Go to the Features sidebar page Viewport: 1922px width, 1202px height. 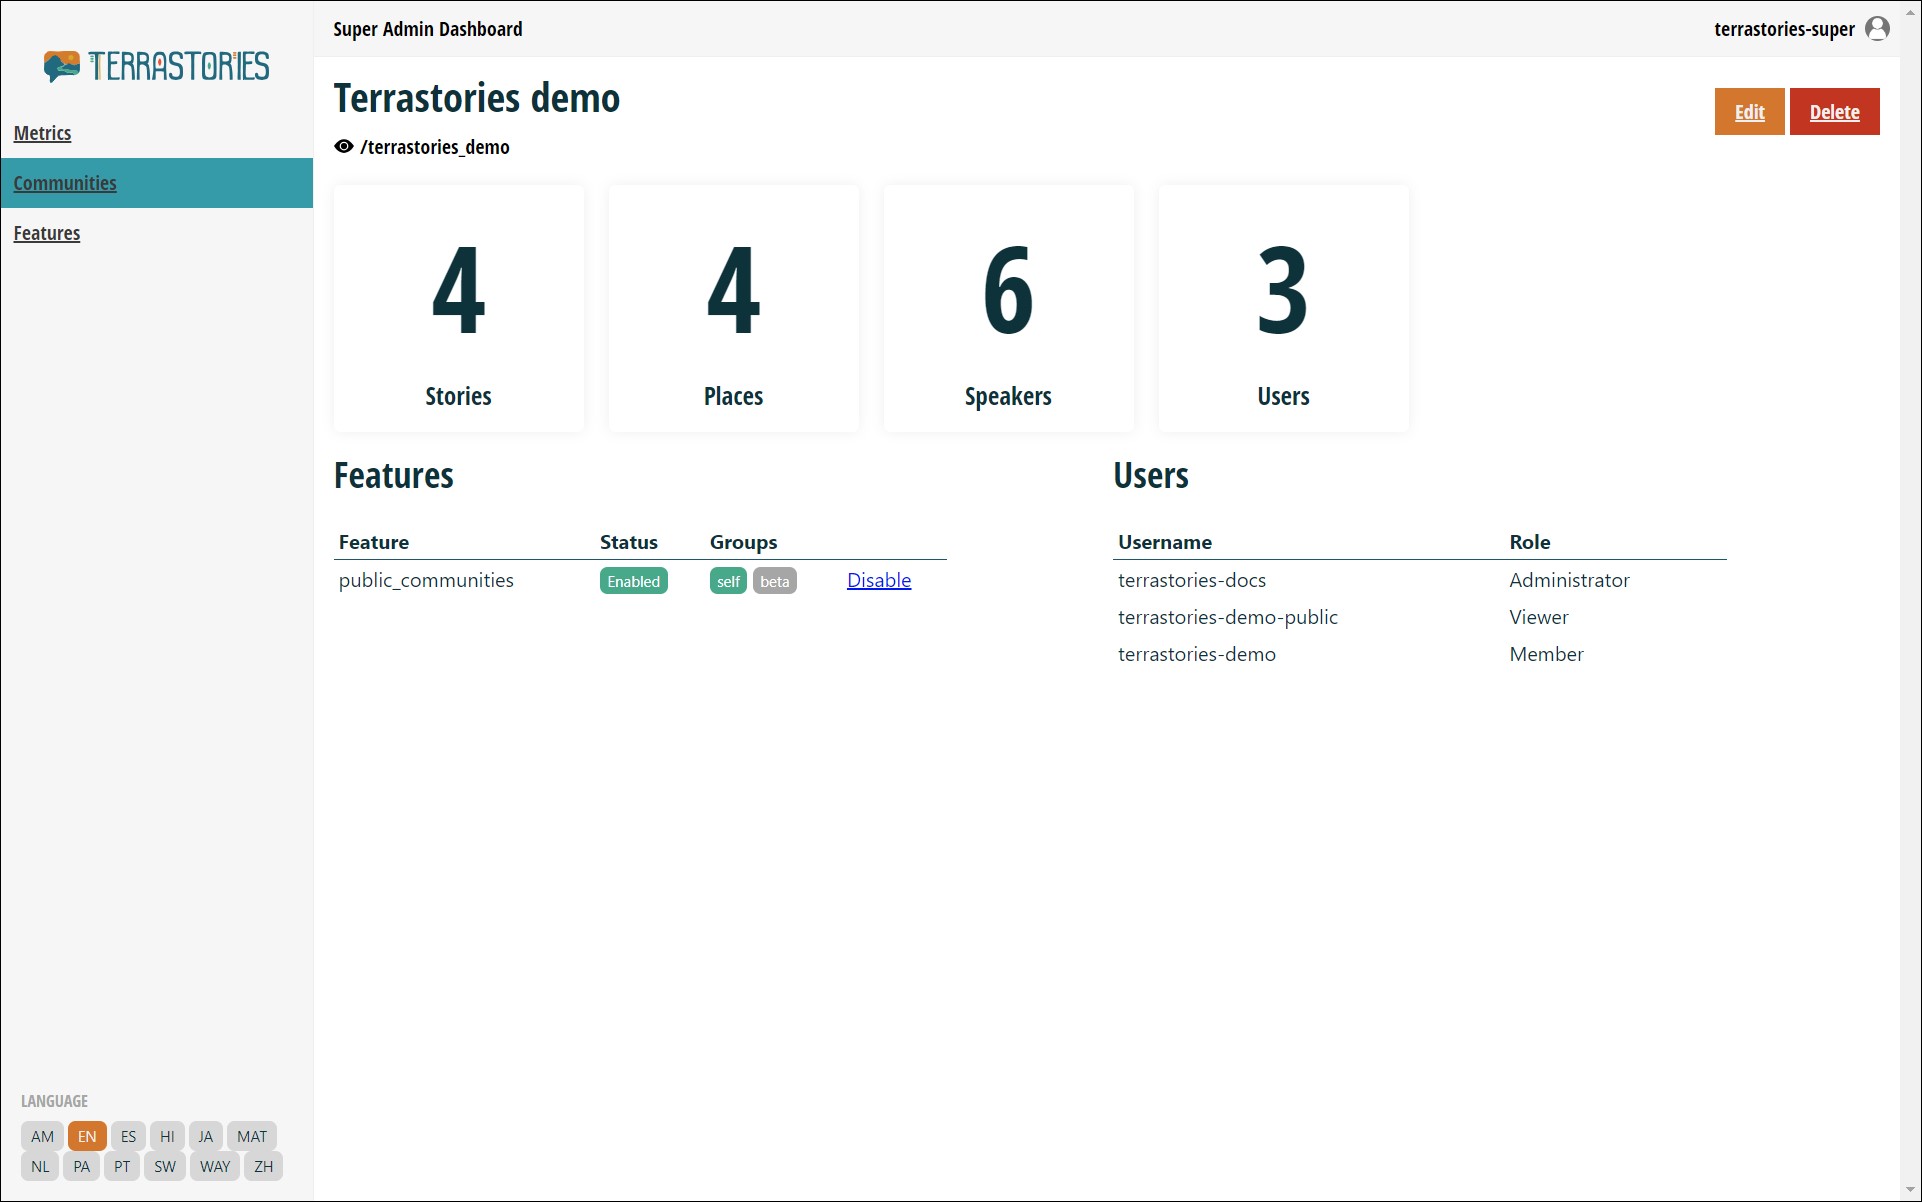tap(47, 233)
